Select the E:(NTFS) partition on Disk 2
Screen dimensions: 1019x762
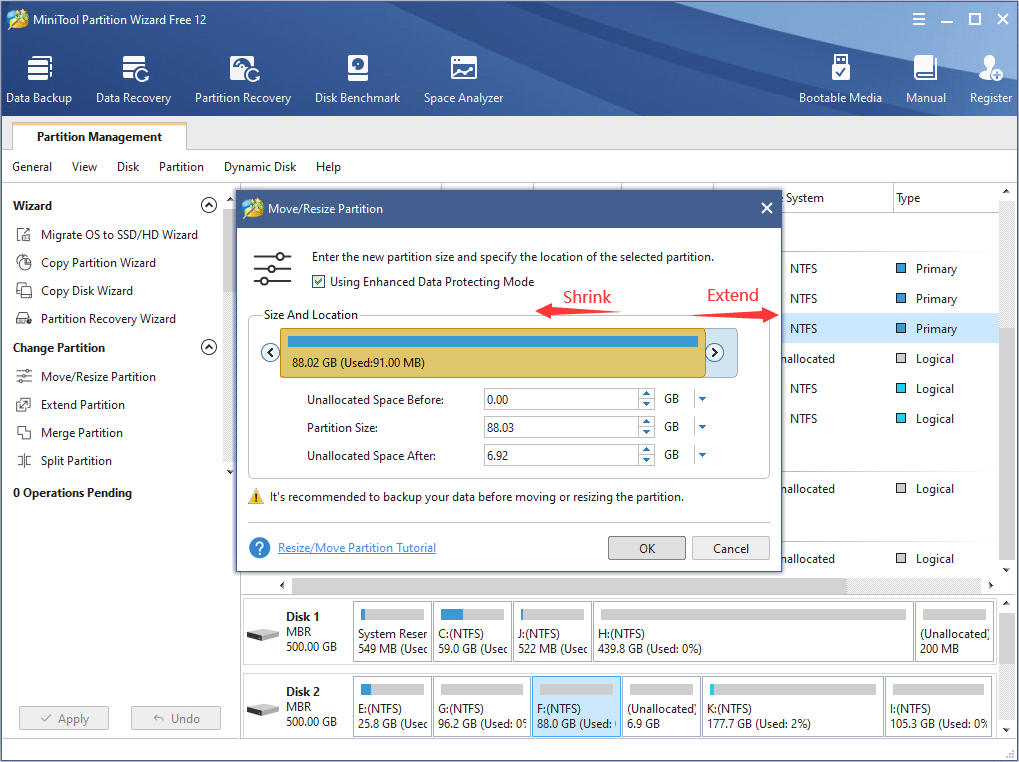pos(393,706)
